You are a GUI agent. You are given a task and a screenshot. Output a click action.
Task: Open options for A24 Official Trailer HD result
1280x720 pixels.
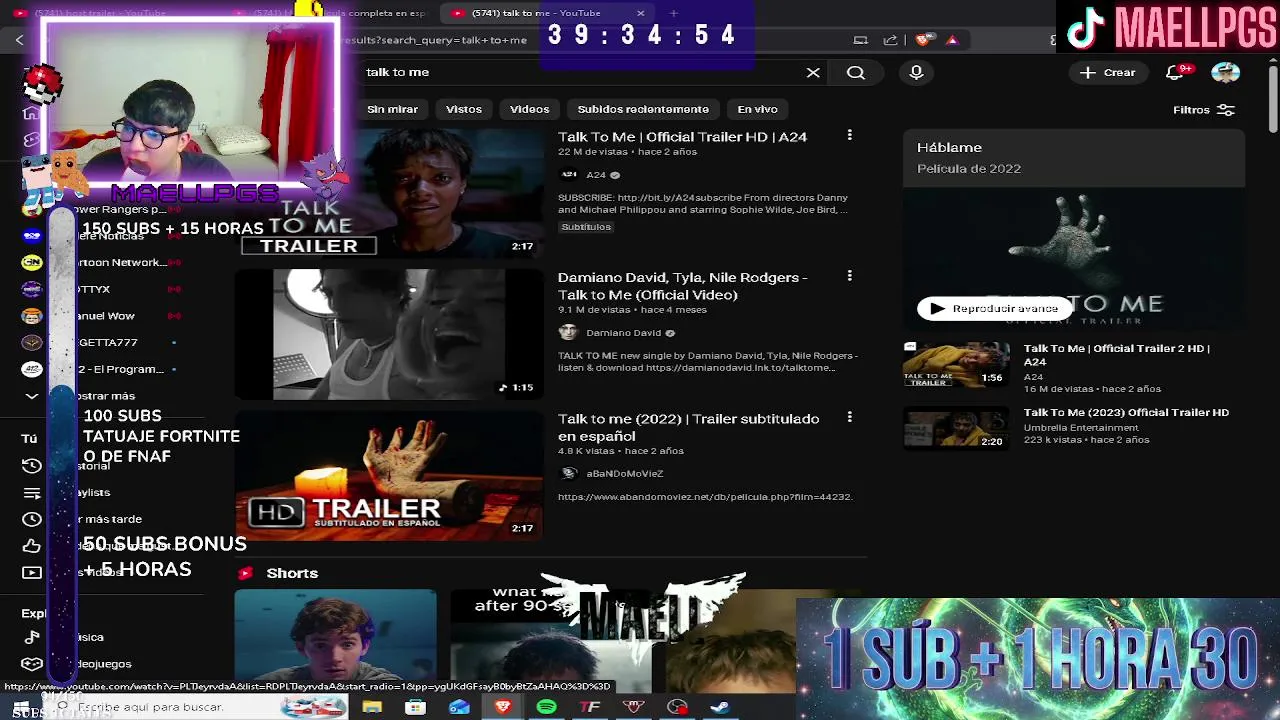pyautogui.click(x=849, y=135)
